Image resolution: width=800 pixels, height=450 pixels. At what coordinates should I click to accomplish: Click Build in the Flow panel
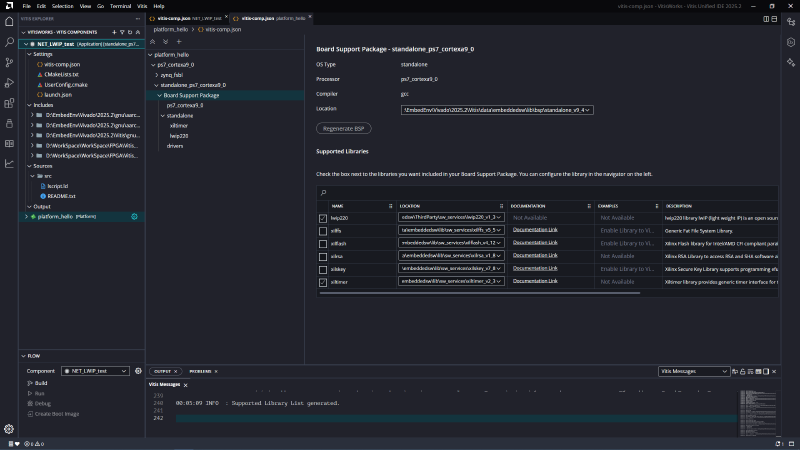41,383
